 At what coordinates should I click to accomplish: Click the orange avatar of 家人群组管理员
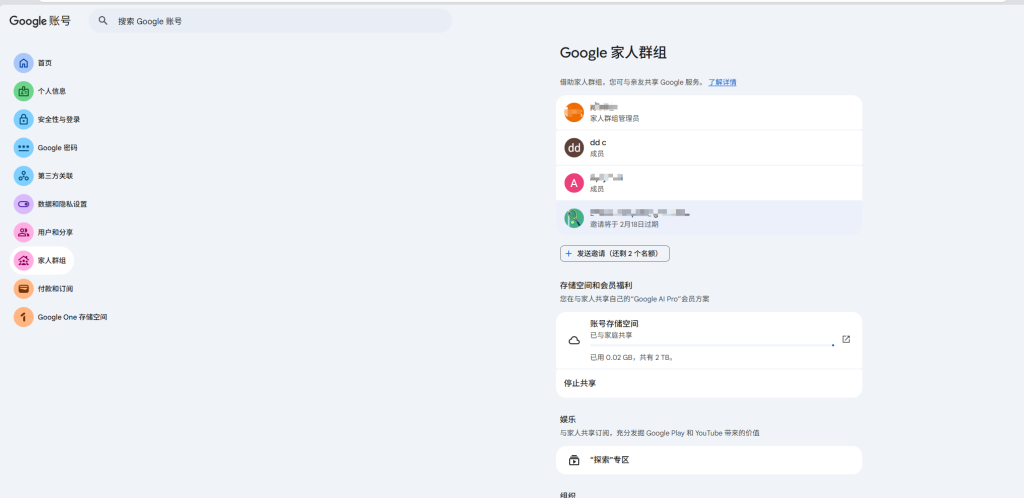coord(573,112)
